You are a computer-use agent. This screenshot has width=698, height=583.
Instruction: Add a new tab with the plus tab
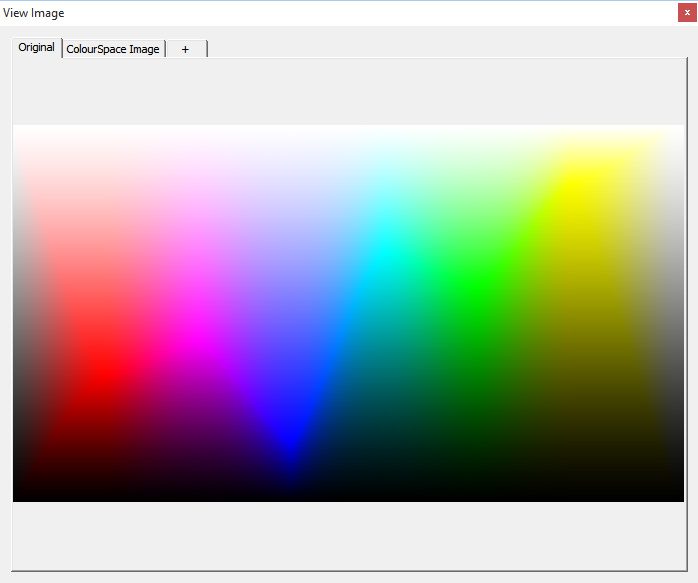(x=186, y=49)
